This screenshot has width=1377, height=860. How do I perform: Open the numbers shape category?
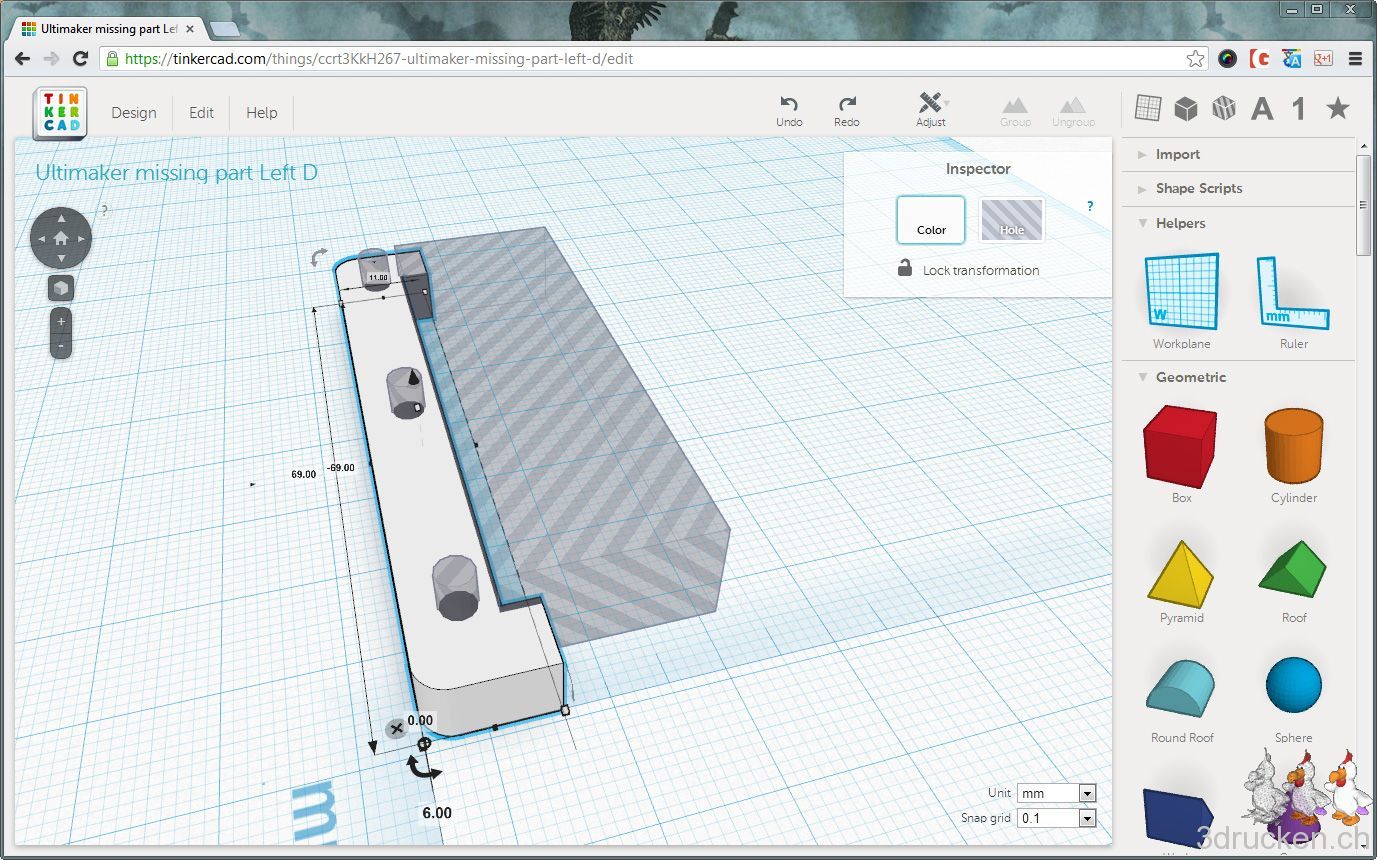[1299, 108]
